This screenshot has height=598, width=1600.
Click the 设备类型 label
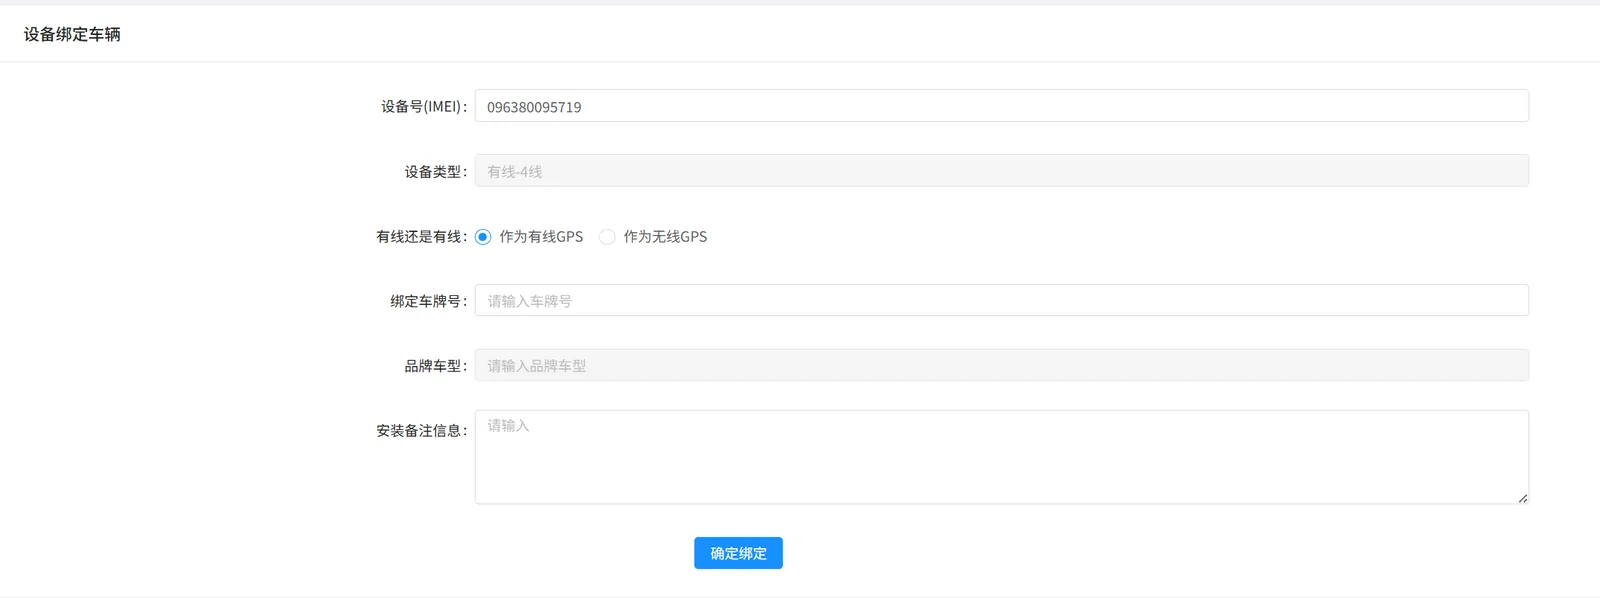click(x=436, y=172)
